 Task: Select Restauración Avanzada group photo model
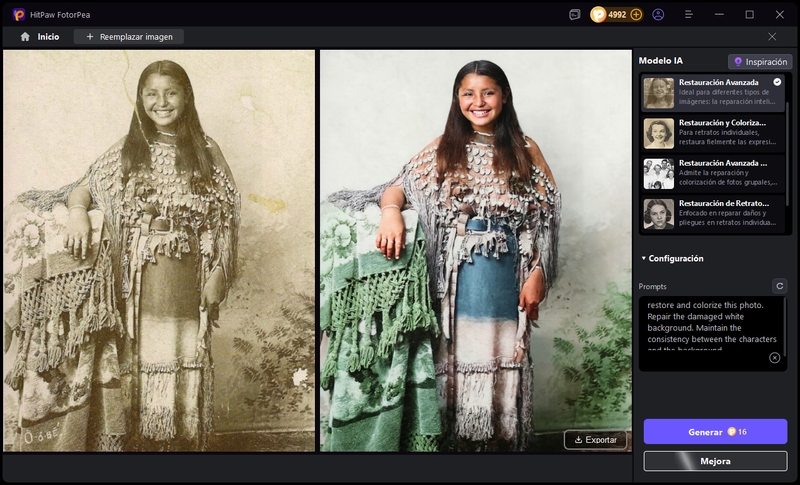point(712,173)
